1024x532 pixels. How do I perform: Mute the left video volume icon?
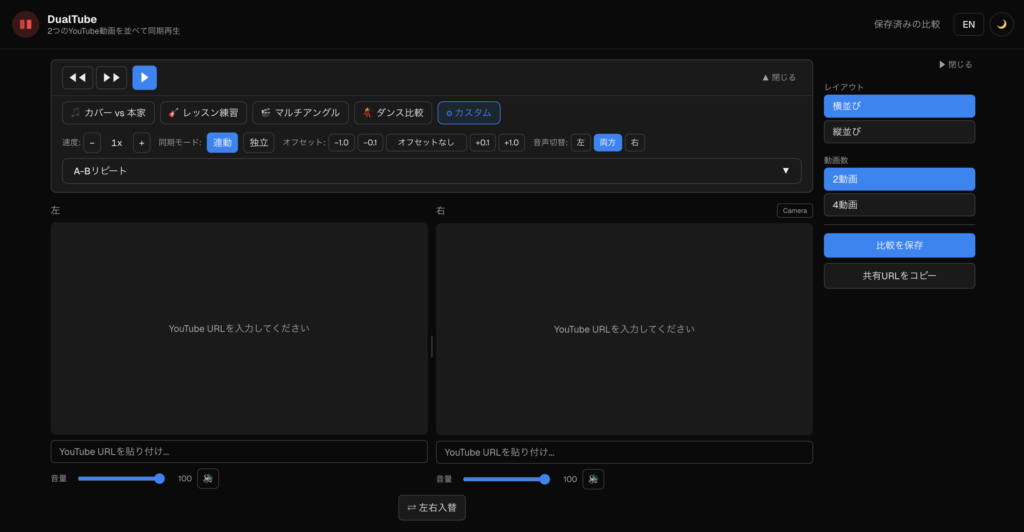click(207, 479)
